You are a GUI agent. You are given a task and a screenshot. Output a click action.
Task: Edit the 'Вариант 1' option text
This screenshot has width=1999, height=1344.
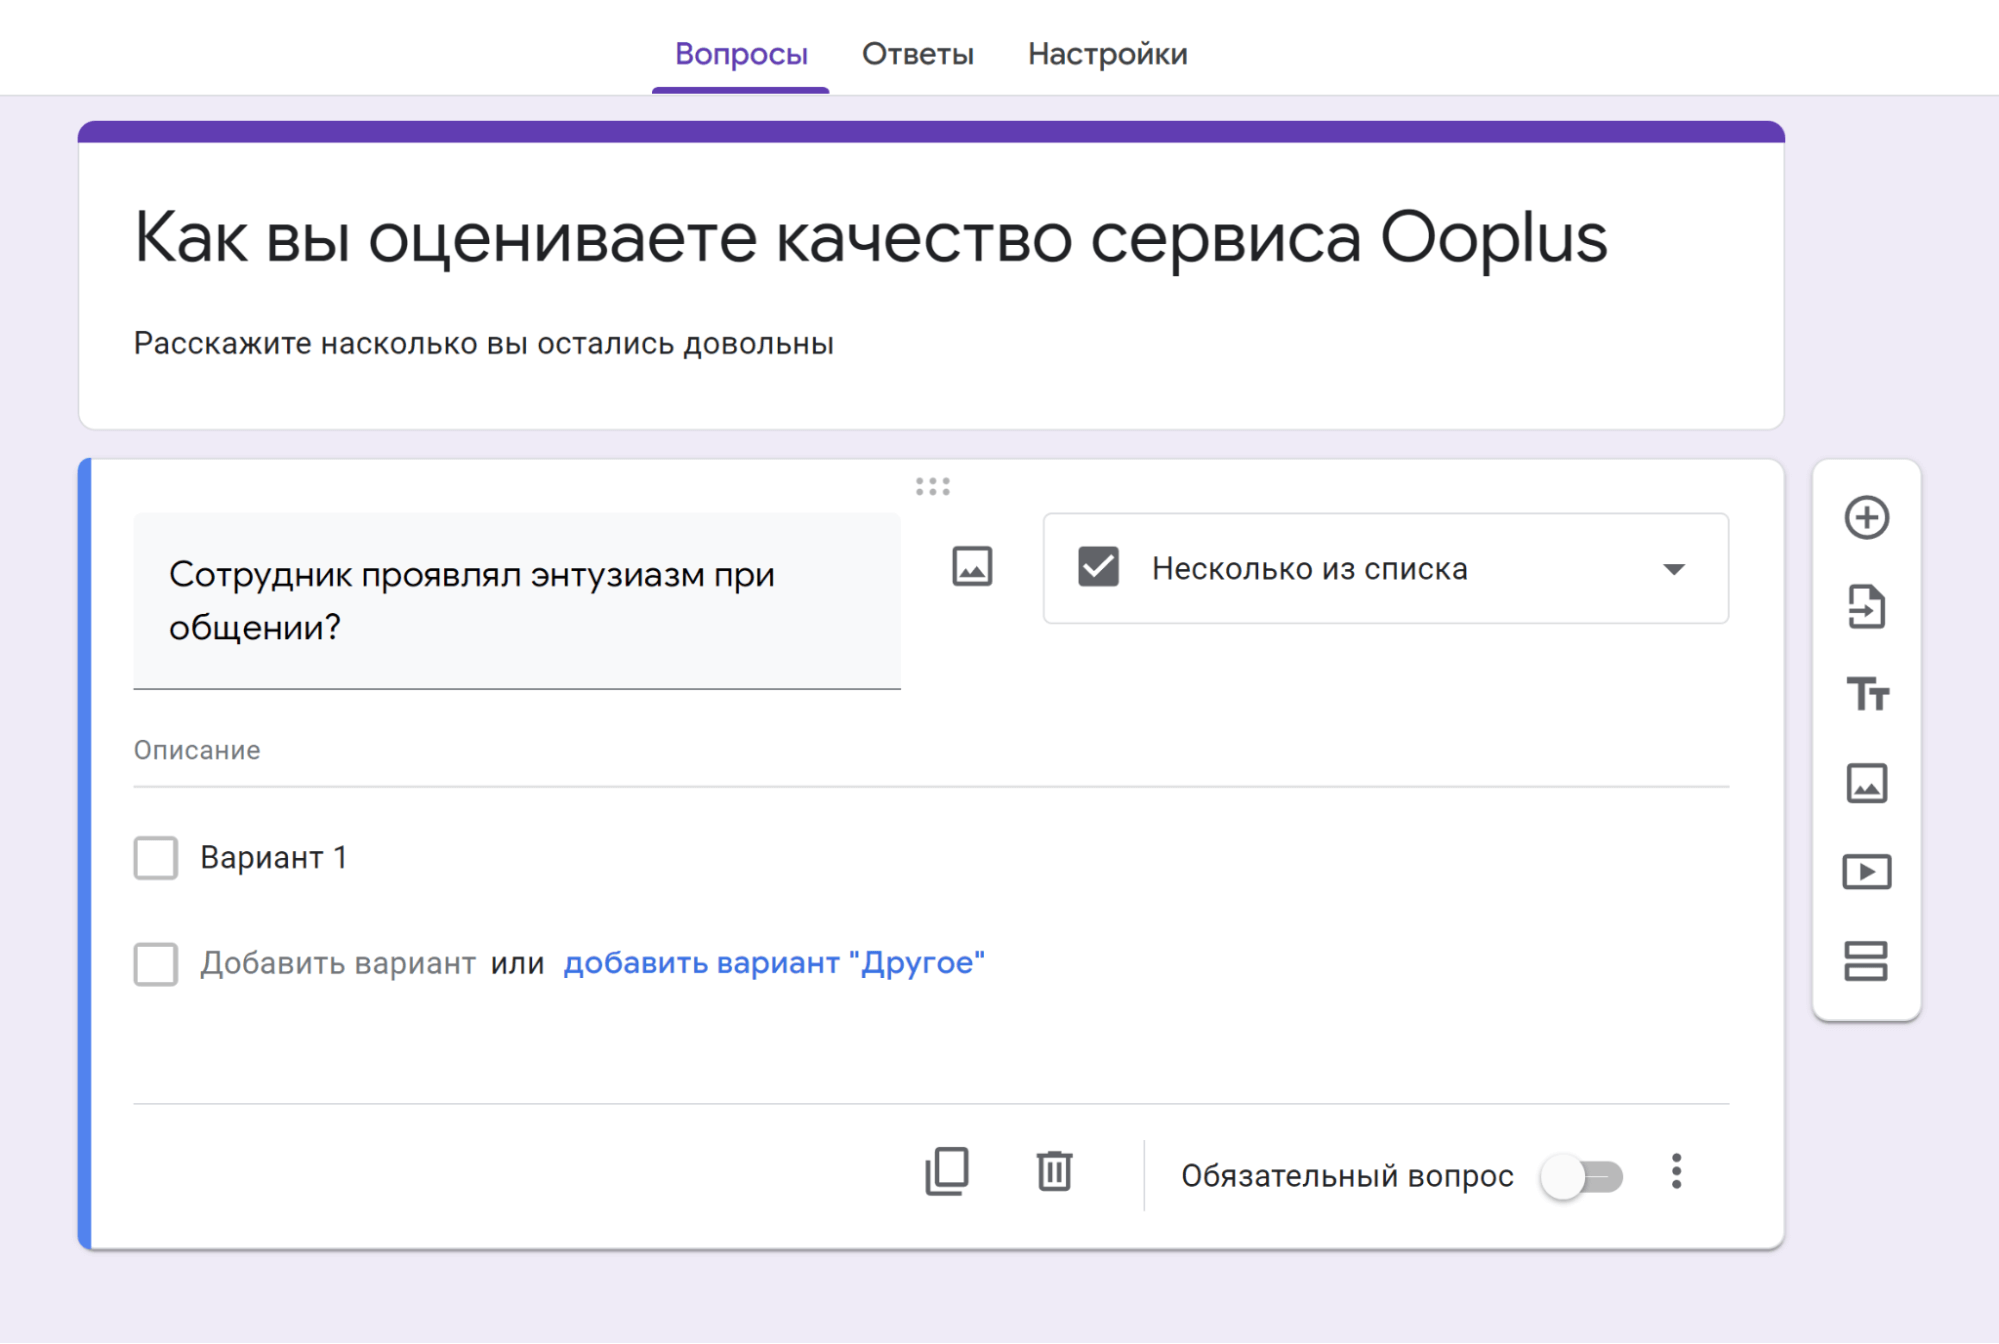273,858
